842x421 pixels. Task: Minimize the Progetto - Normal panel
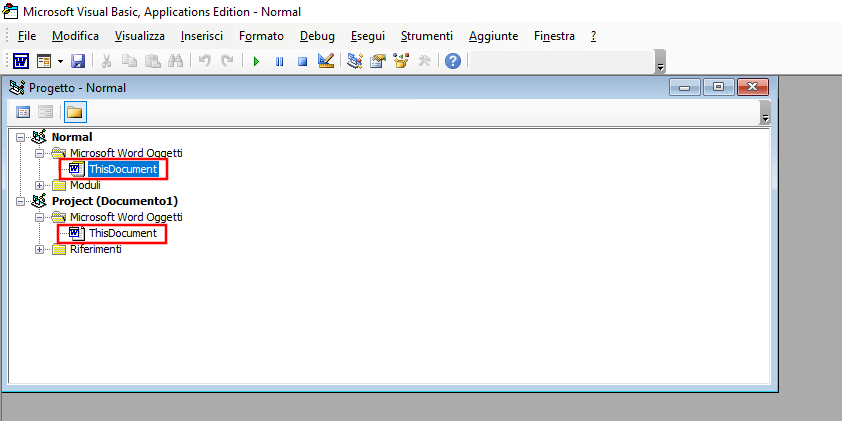(x=685, y=87)
